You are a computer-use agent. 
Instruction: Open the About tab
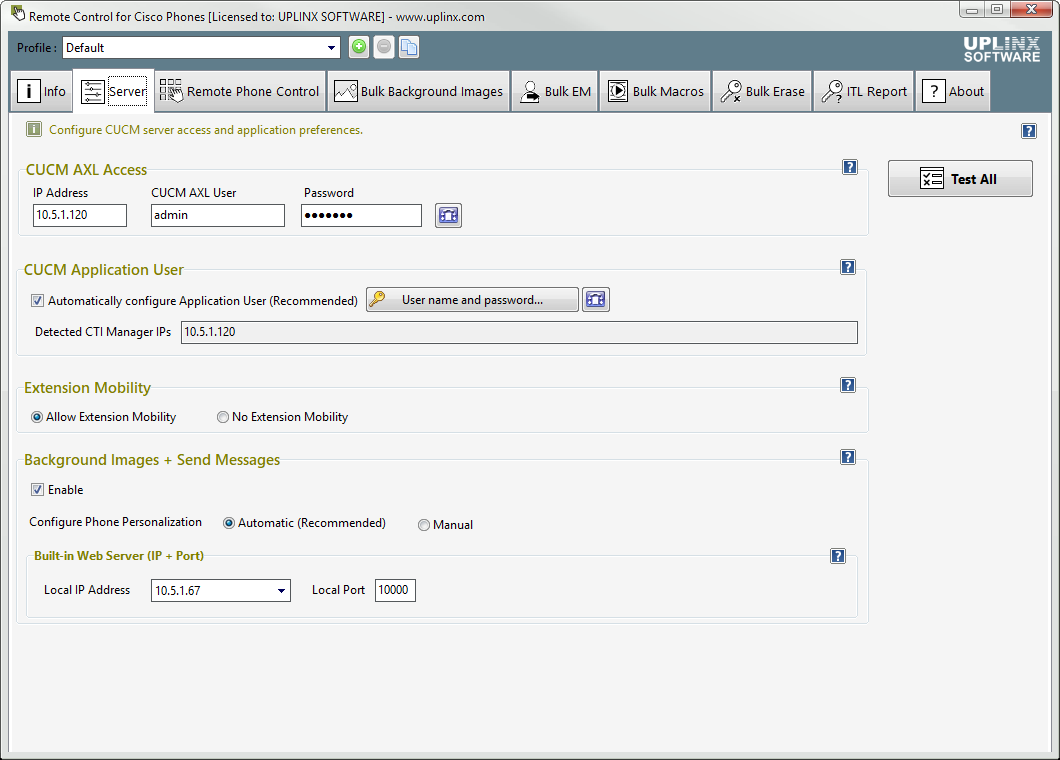(x=953, y=91)
